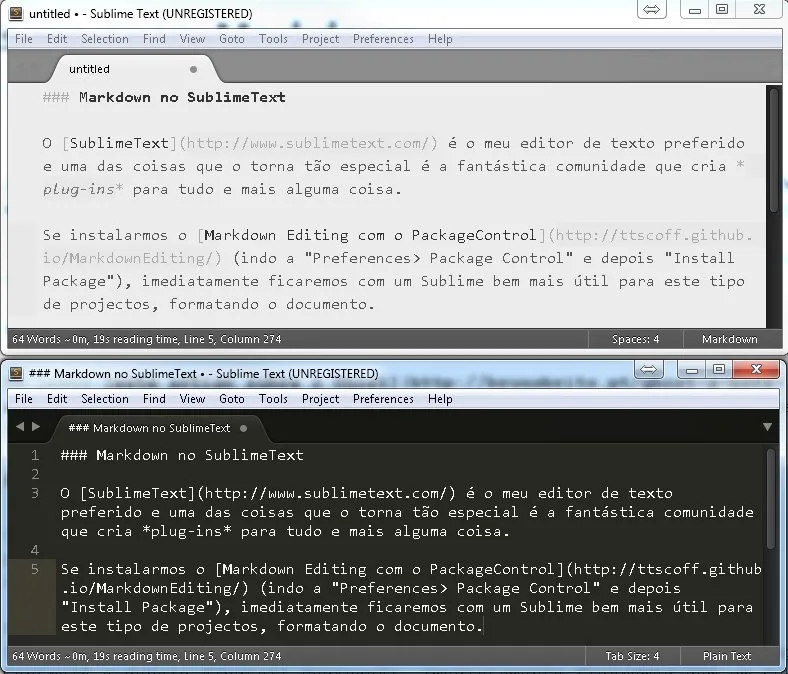Click the sublimetext.com URL in top editor

point(308,144)
